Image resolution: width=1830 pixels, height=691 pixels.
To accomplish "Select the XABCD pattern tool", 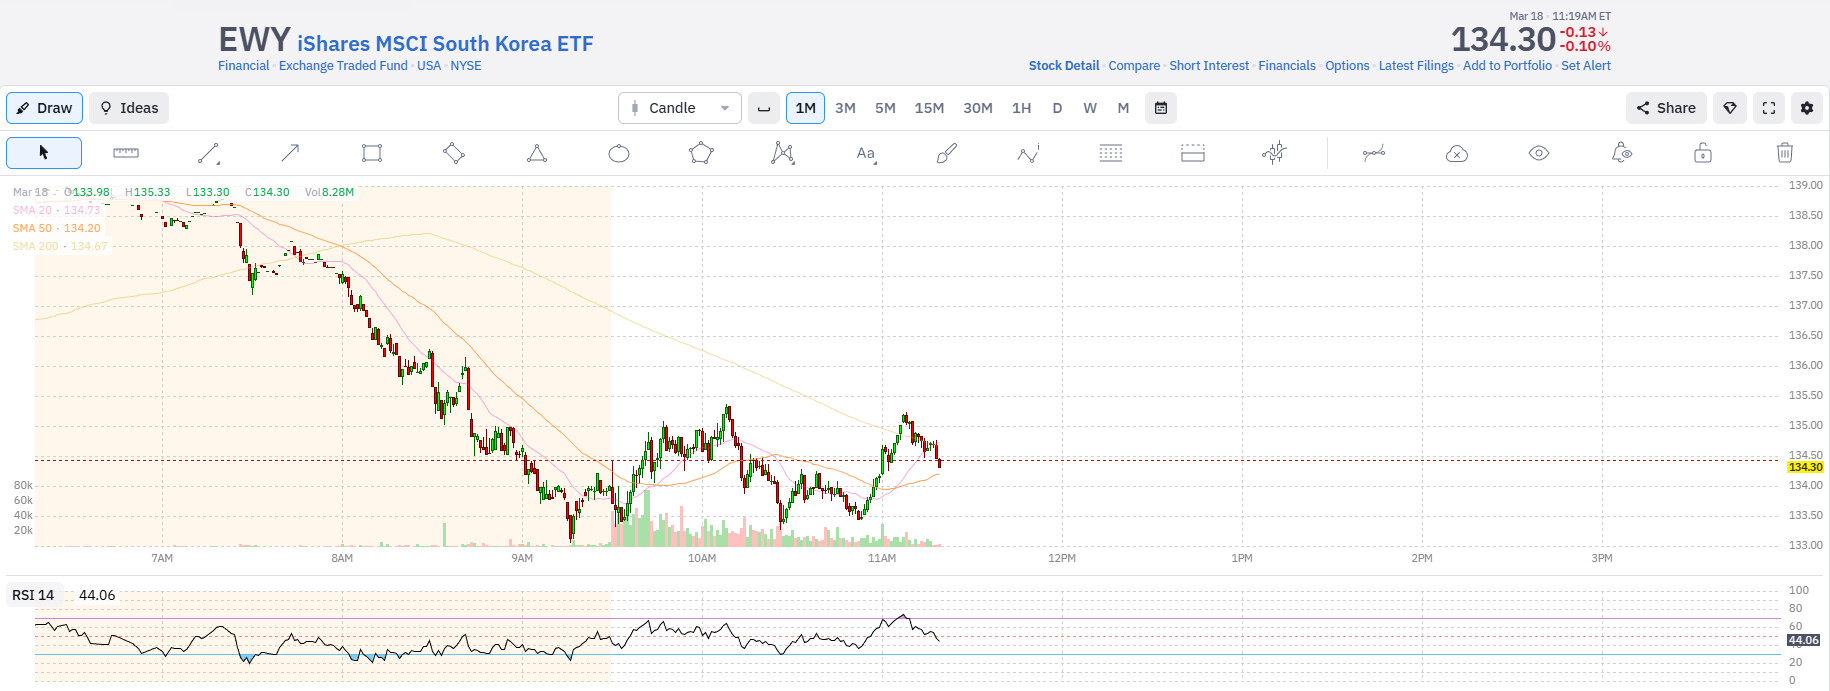I will click(783, 153).
